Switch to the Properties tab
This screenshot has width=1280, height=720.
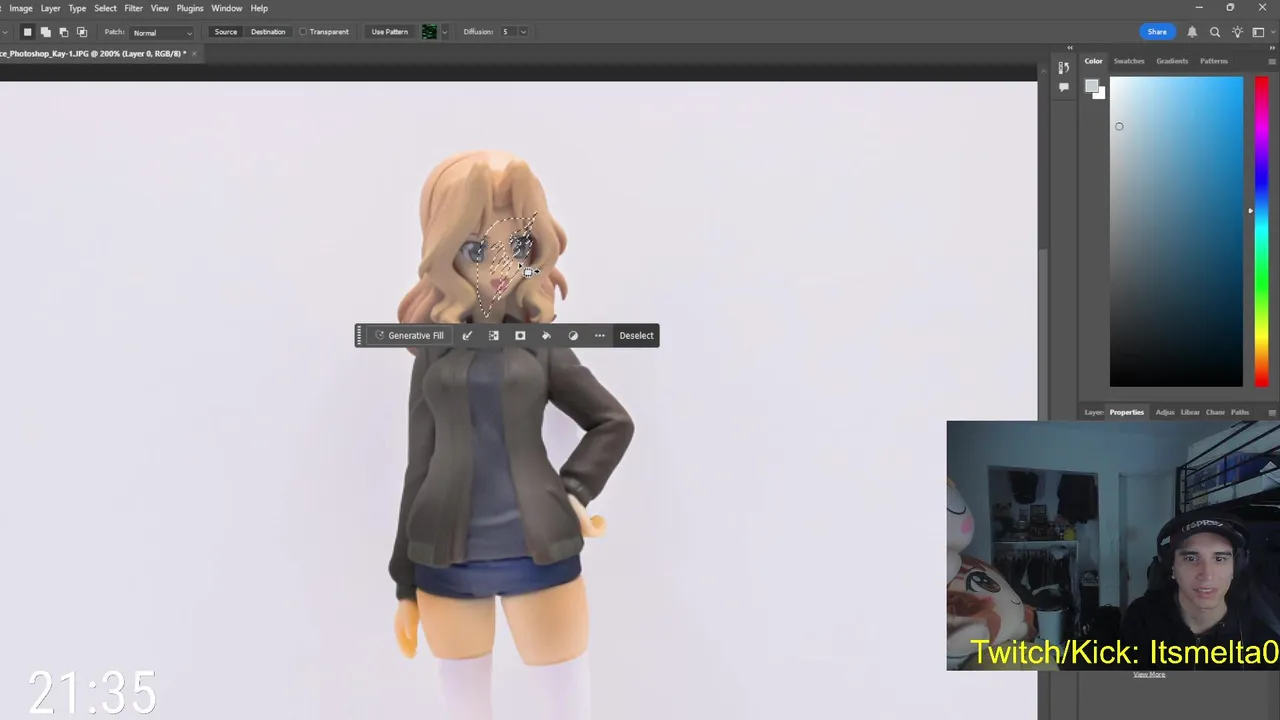pyautogui.click(x=1126, y=412)
